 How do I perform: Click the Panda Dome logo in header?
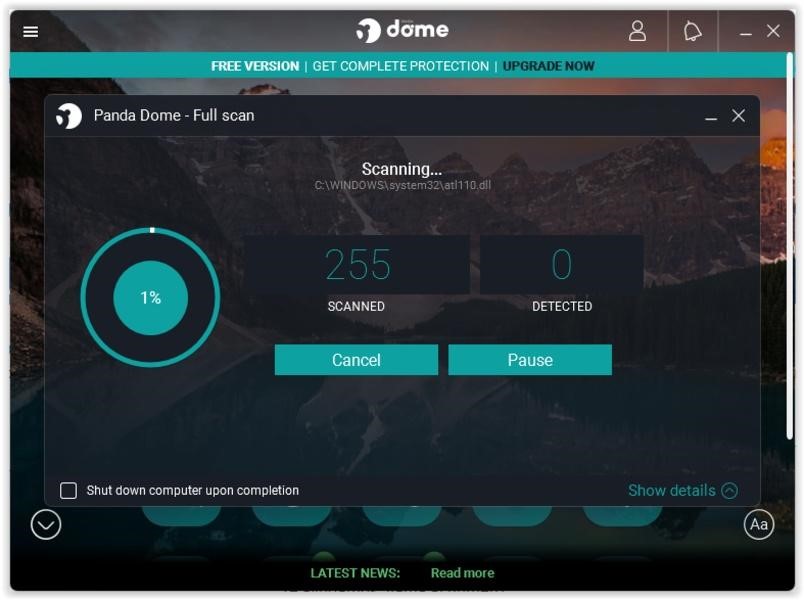[402, 30]
